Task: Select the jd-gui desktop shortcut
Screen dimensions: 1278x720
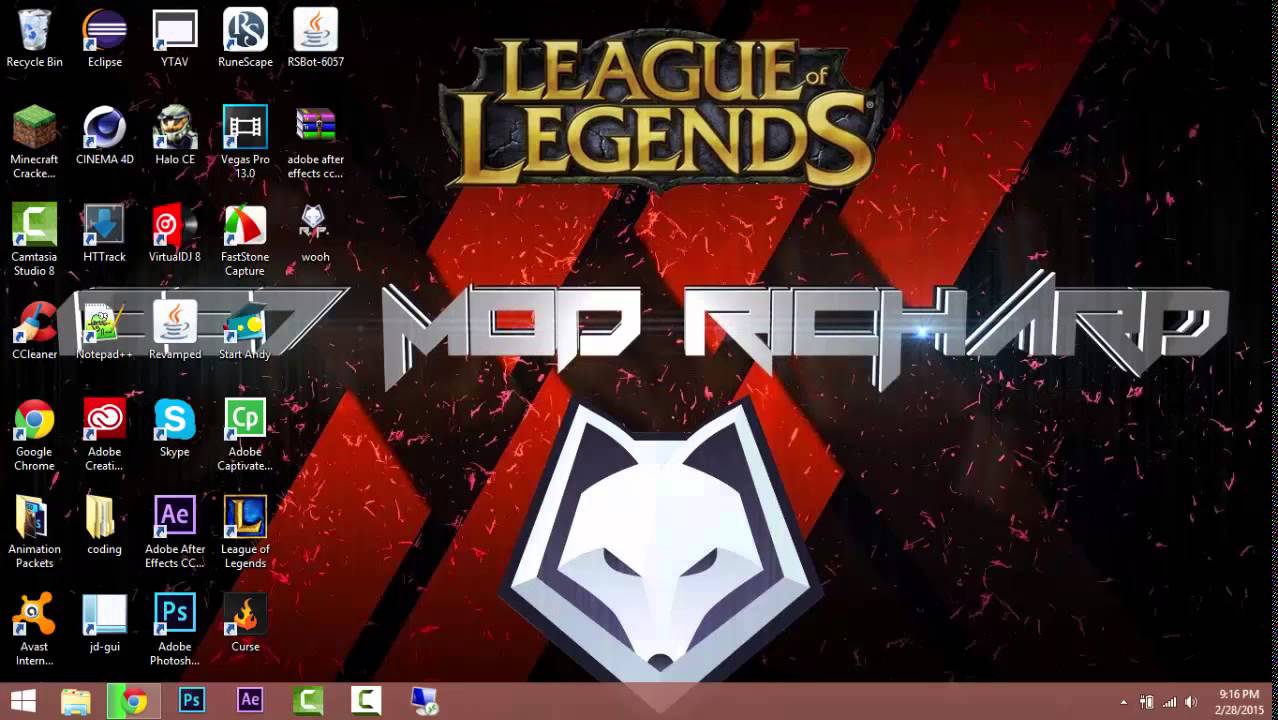Action: tap(104, 623)
